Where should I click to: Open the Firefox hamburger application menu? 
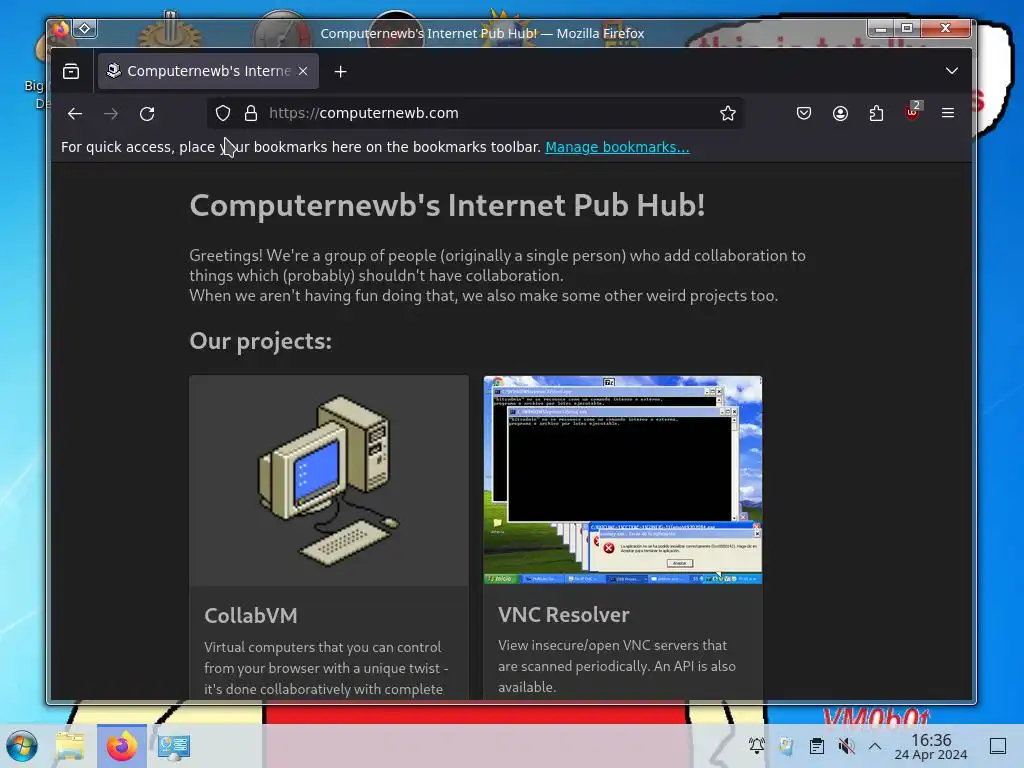click(x=948, y=113)
